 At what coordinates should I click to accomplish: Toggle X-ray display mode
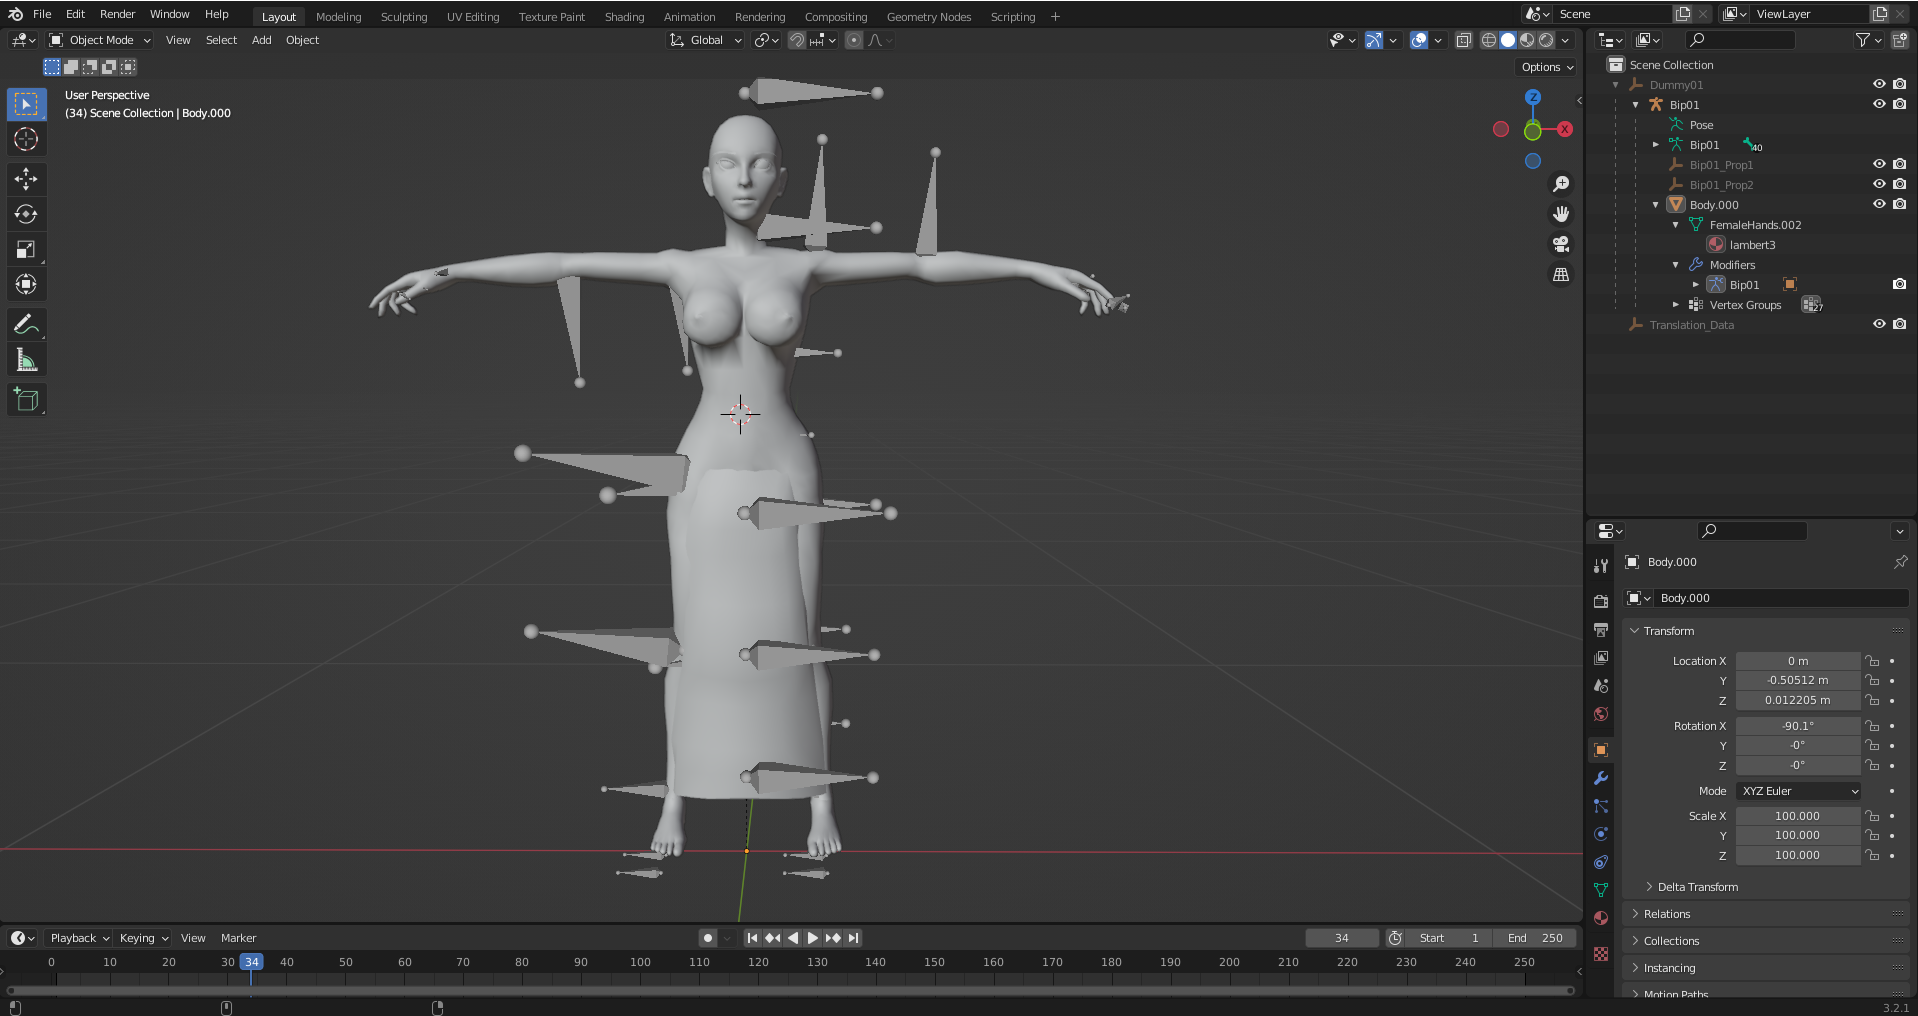point(1464,40)
